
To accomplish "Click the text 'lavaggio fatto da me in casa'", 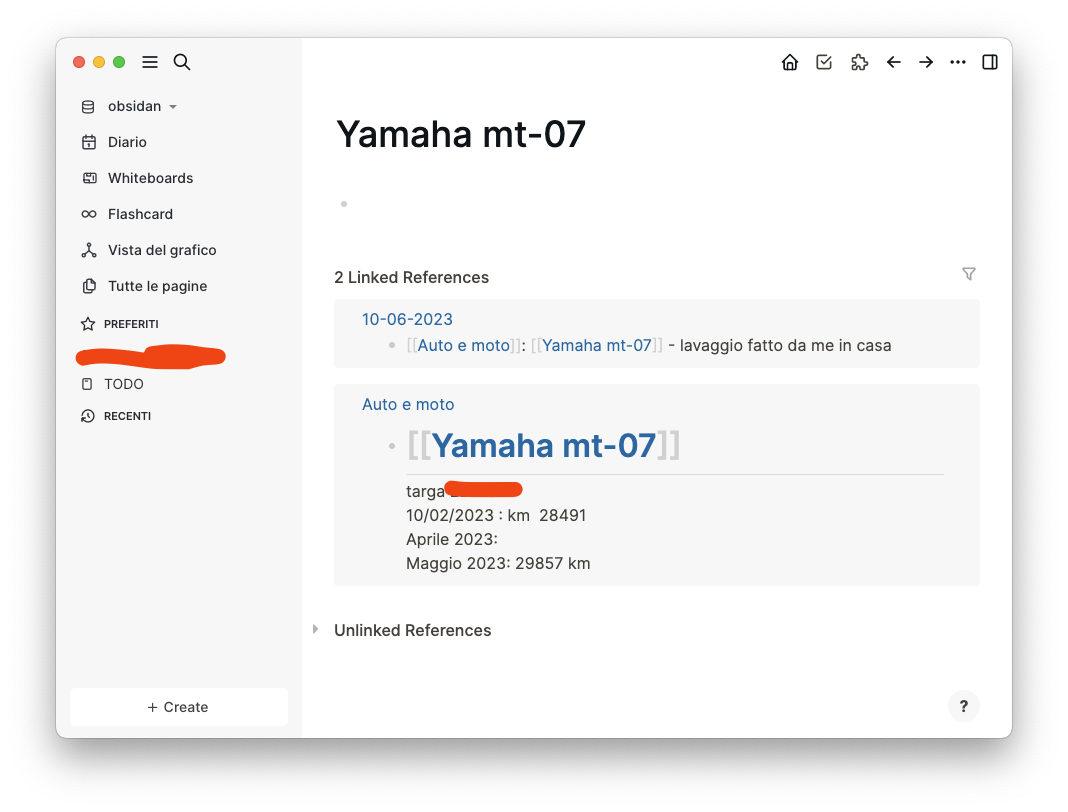I will [785, 345].
